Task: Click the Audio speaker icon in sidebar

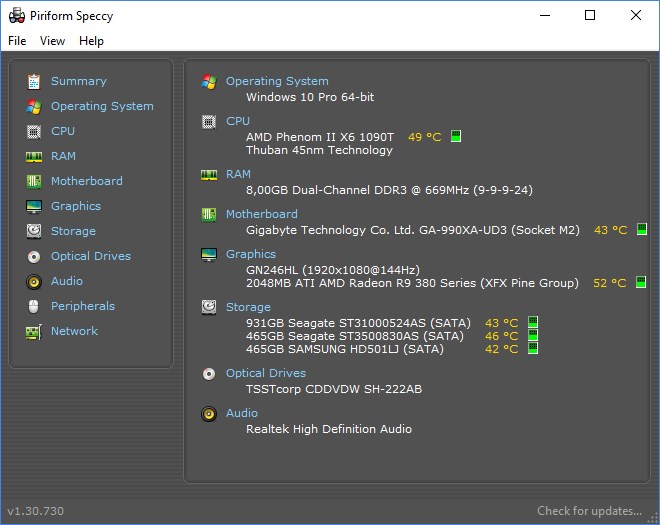Action: pos(34,281)
